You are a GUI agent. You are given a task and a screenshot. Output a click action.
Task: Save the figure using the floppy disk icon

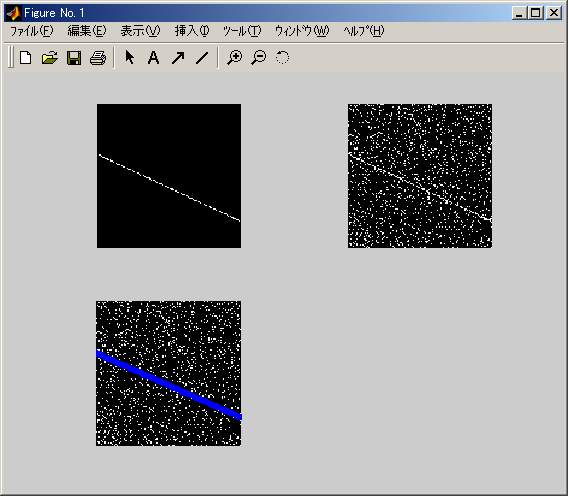click(x=74, y=58)
